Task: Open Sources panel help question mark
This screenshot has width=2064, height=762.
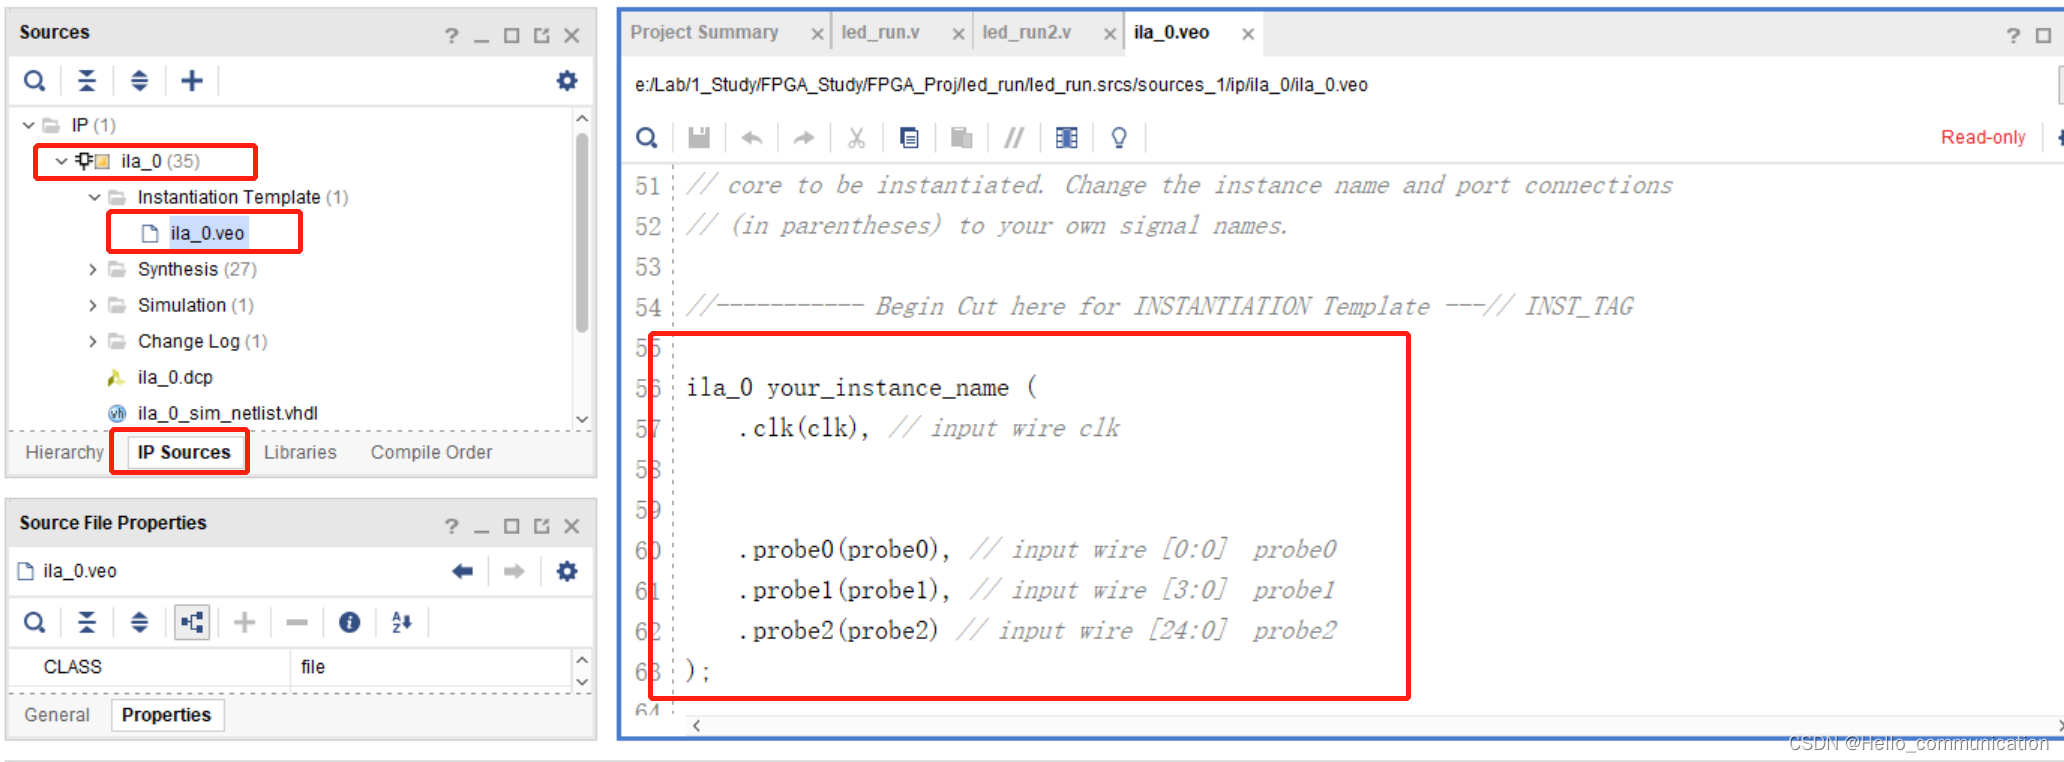Action: tap(452, 36)
